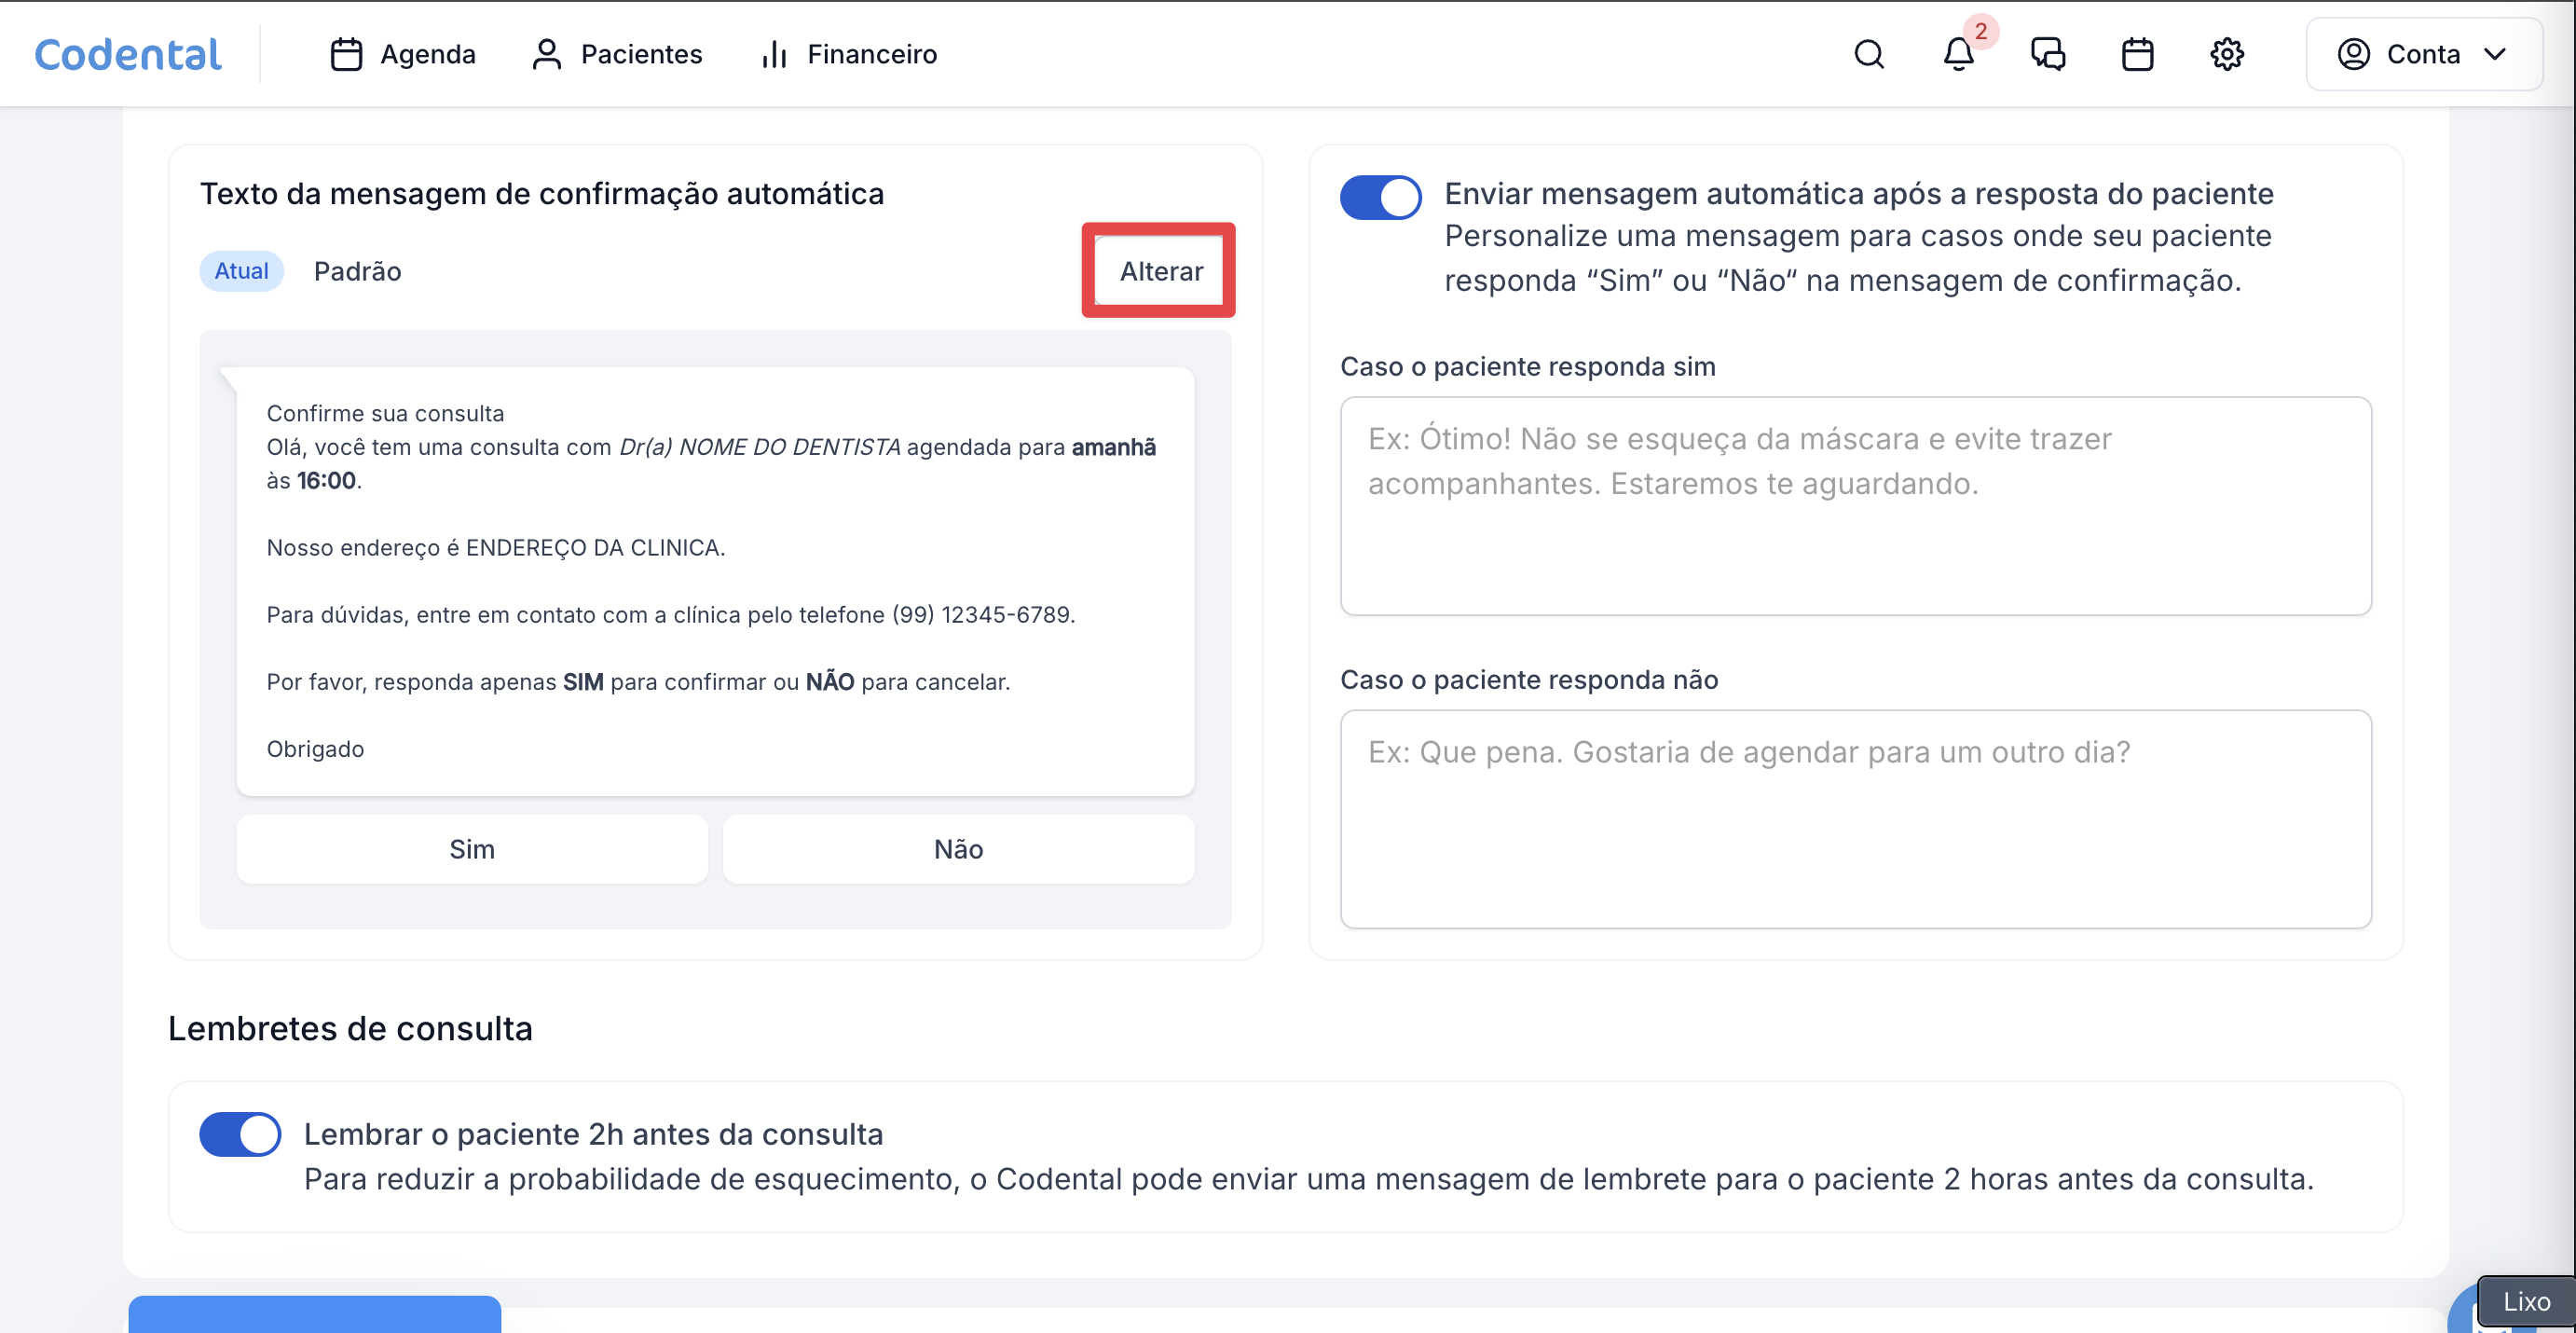Focus the 'responda sim' message field
Viewport: 2576px width, 1333px height.
(1855, 506)
